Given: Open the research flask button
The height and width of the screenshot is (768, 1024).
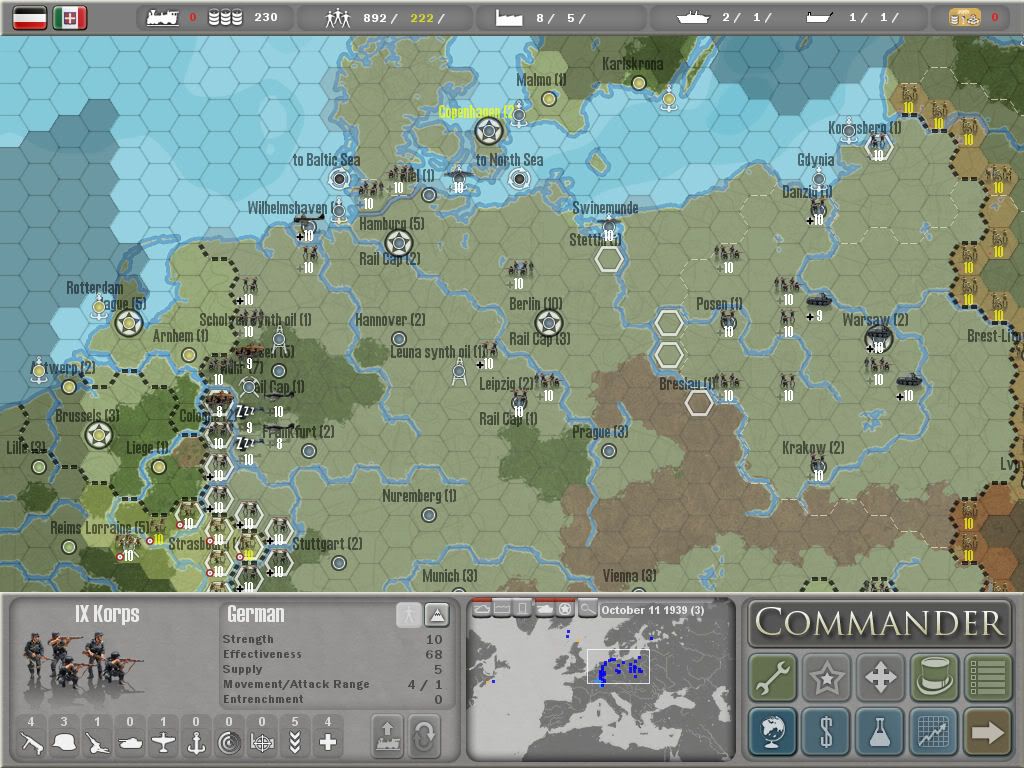Looking at the screenshot, I should click(880, 731).
